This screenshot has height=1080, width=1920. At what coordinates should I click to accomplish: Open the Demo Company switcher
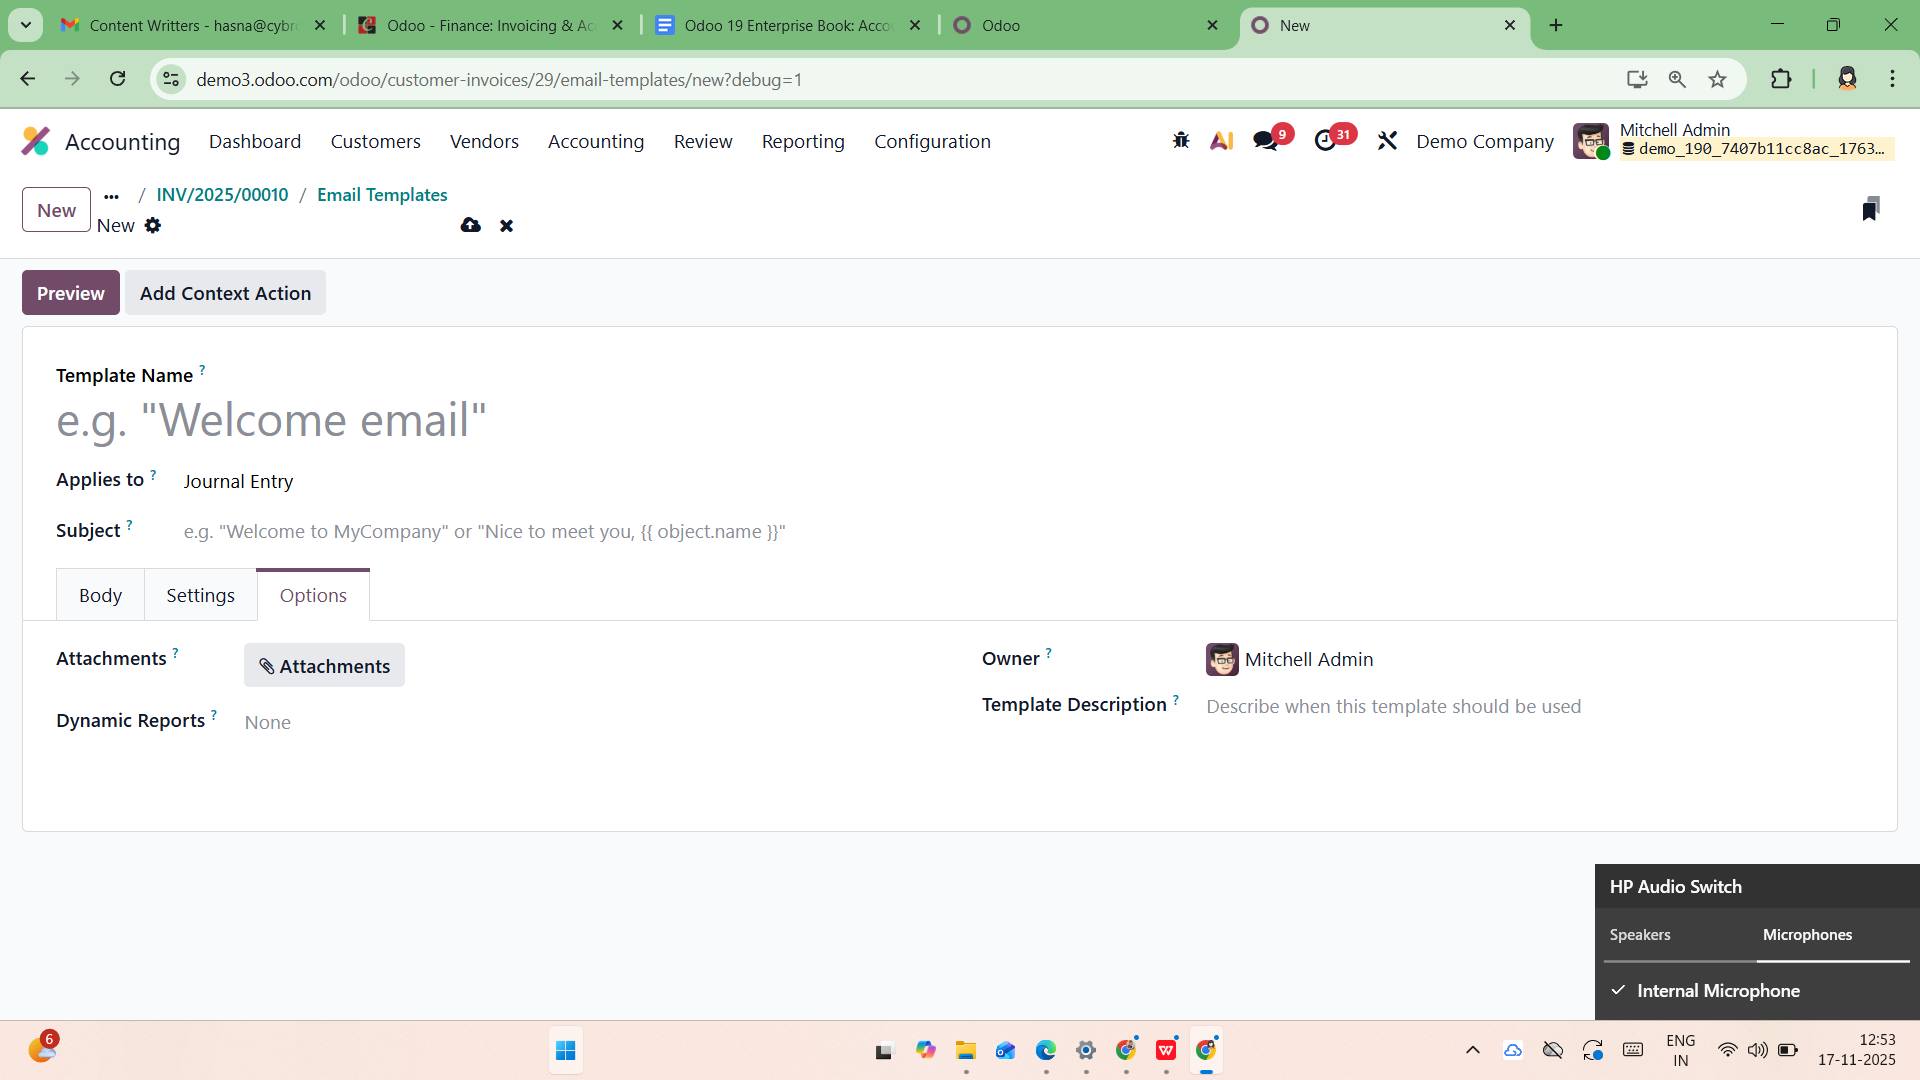tap(1485, 141)
